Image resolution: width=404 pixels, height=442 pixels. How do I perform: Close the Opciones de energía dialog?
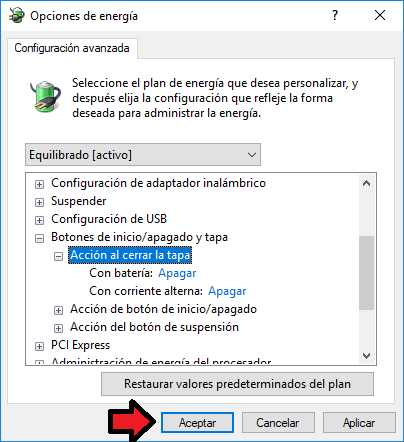[380, 15]
